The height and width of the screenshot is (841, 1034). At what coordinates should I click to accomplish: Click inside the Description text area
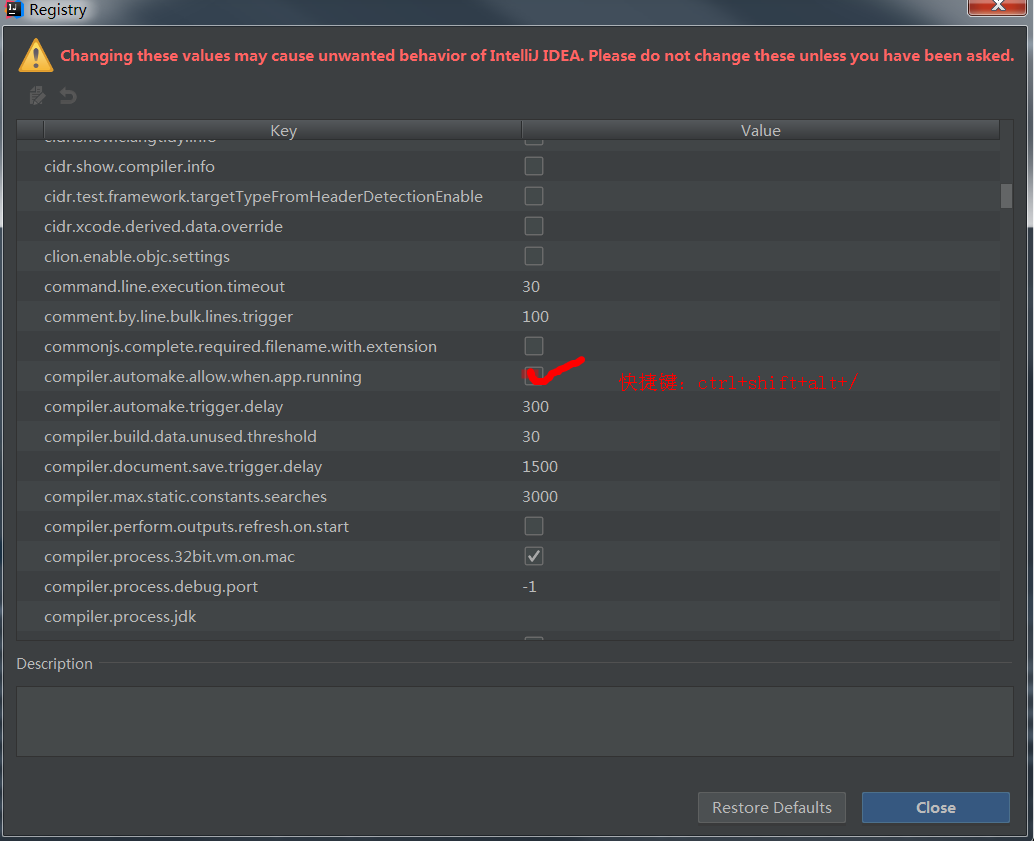pyautogui.click(x=514, y=721)
